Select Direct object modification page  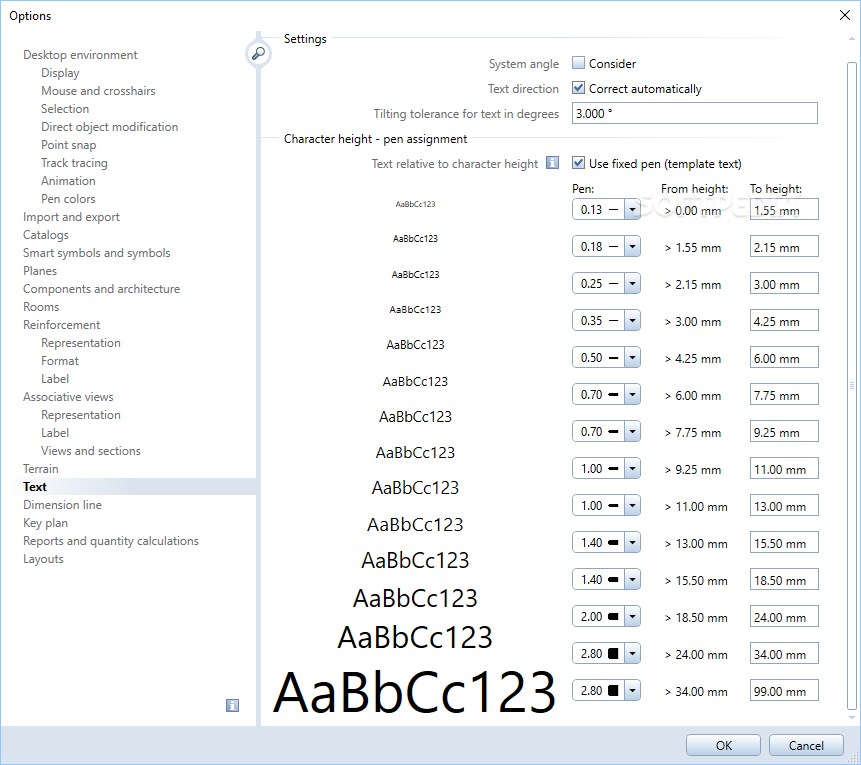(x=109, y=126)
